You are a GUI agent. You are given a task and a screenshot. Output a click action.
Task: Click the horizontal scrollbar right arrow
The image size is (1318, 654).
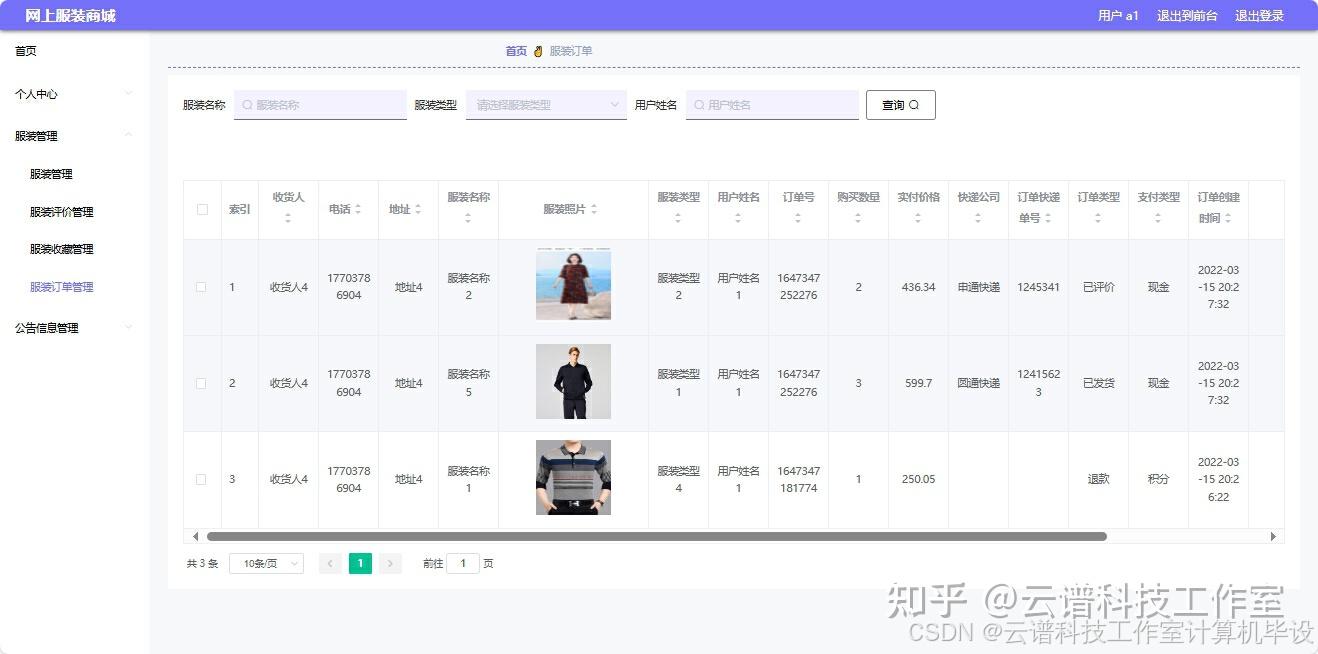[1273, 536]
